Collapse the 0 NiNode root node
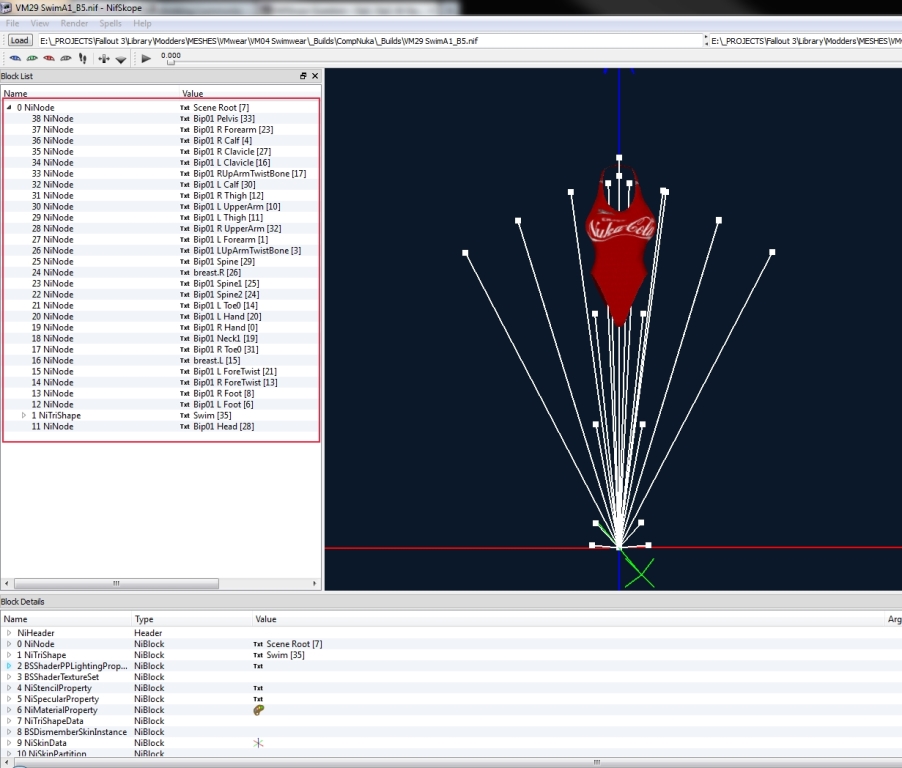The image size is (902, 768). (x=10, y=107)
